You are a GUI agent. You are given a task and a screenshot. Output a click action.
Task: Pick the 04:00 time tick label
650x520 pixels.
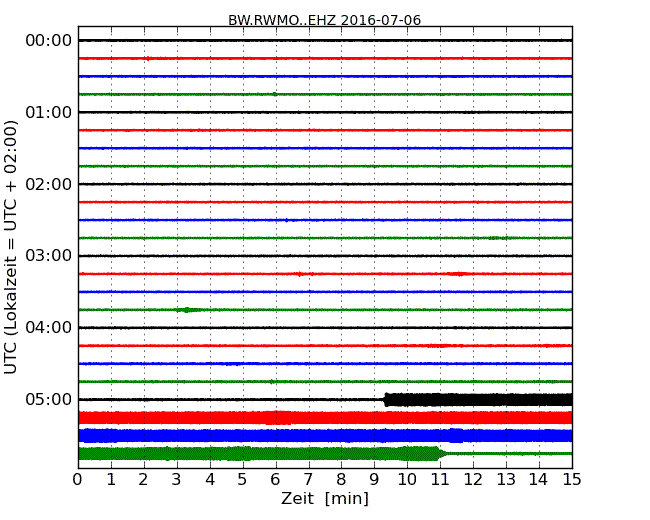pyautogui.click(x=49, y=328)
